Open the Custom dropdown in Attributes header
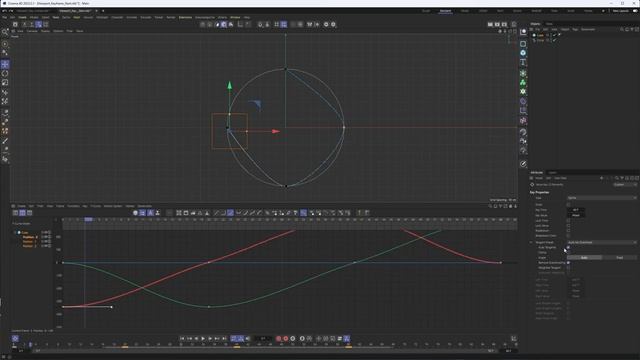The image size is (640, 360). pyautogui.click(x=625, y=184)
